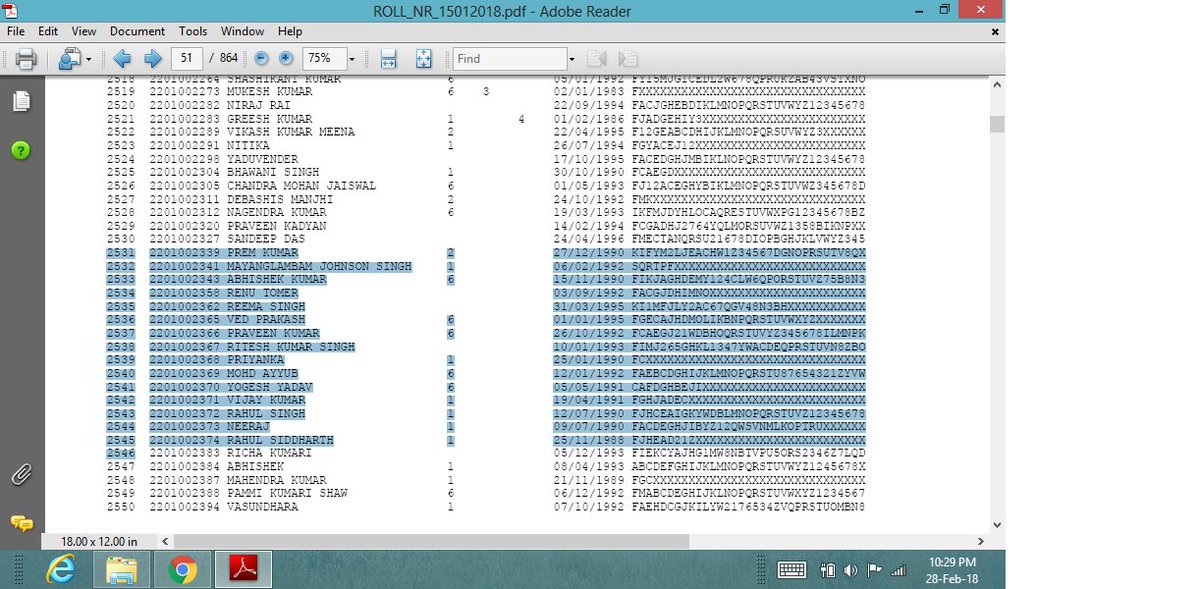The image size is (1200, 589).
Task: Click row name RICHA KUMARI
Action: pyautogui.click(x=269, y=453)
